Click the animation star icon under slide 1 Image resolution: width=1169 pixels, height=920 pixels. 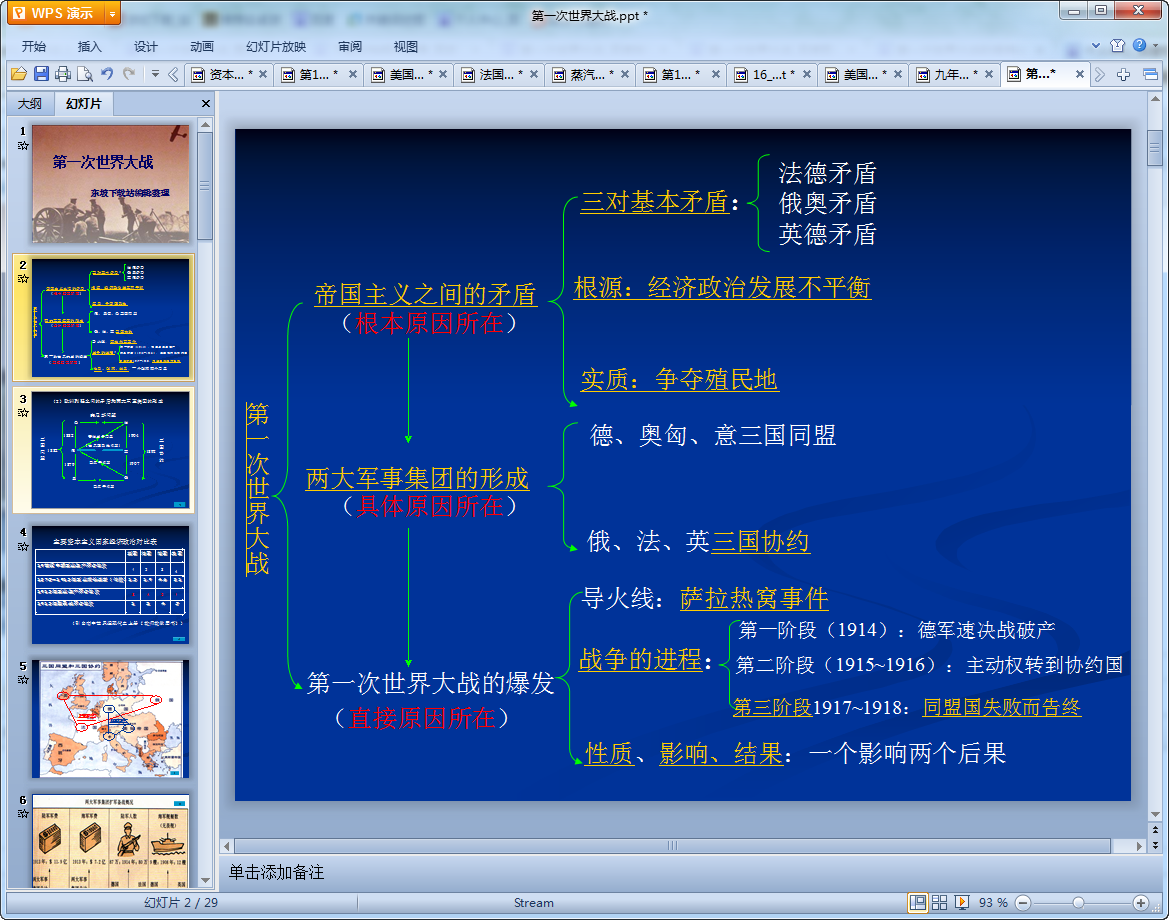(23, 145)
